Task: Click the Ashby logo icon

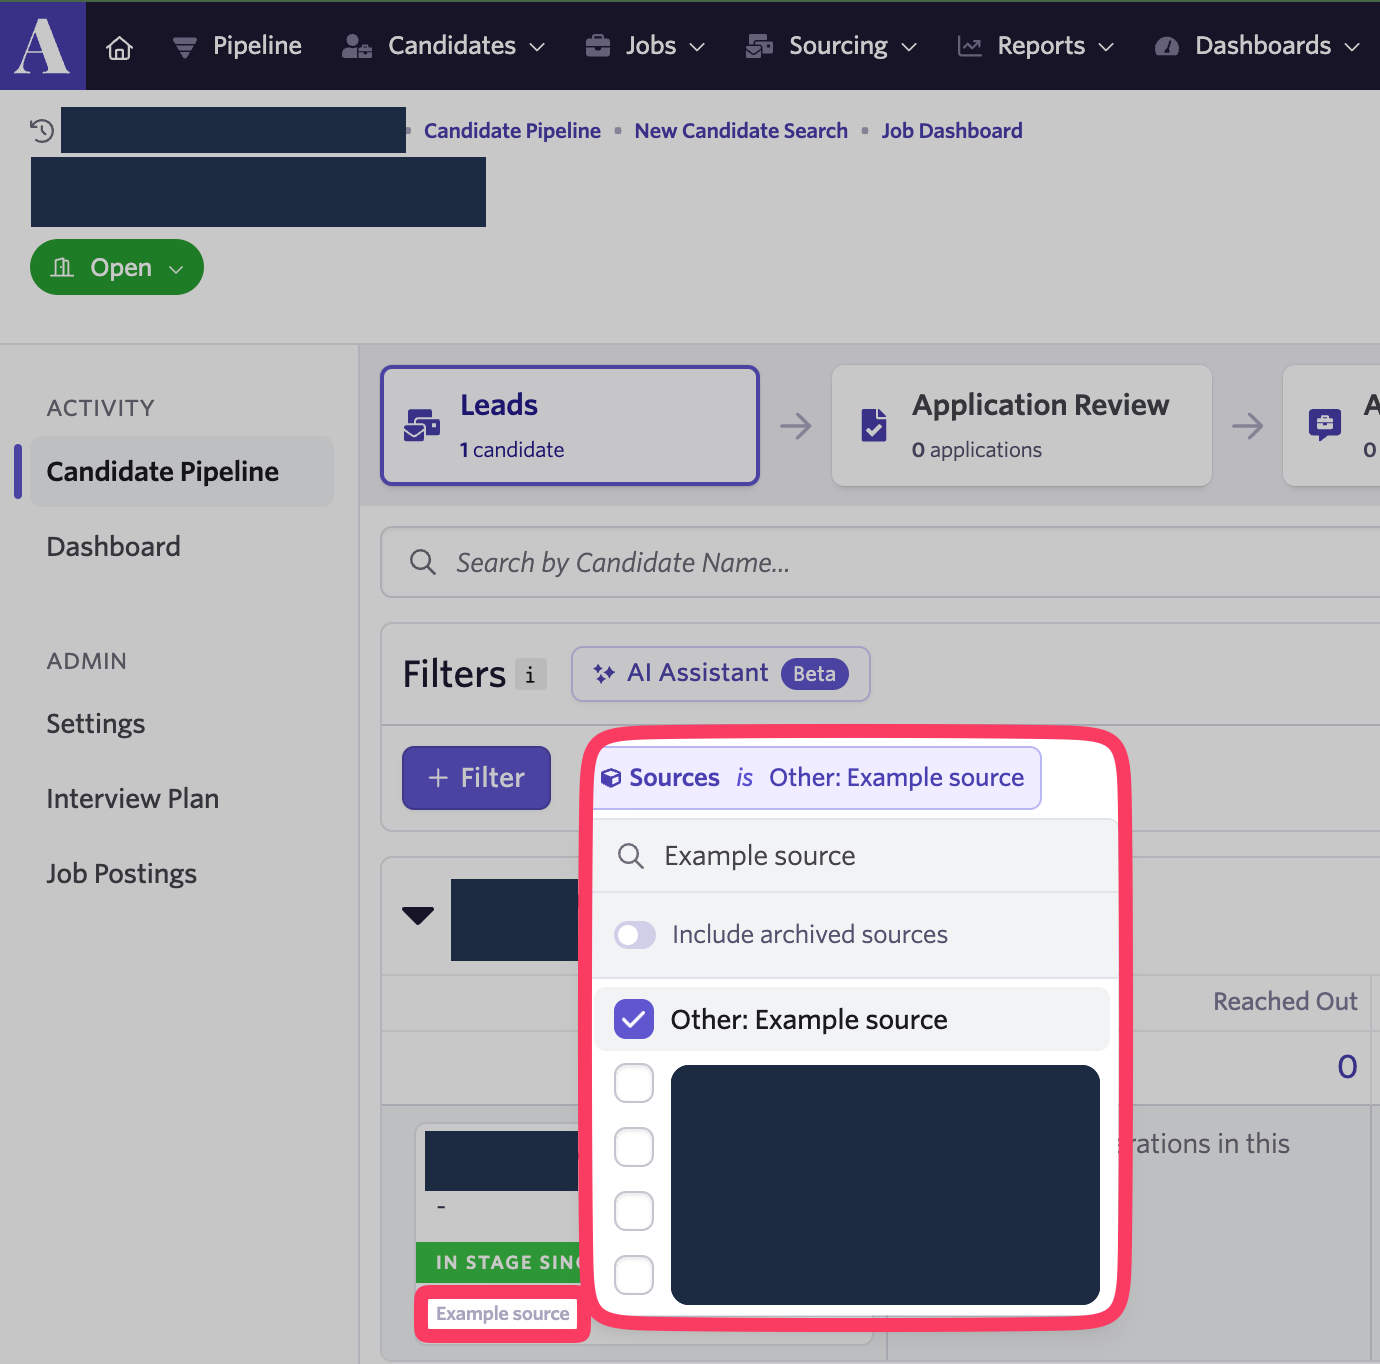Action: [x=43, y=45]
